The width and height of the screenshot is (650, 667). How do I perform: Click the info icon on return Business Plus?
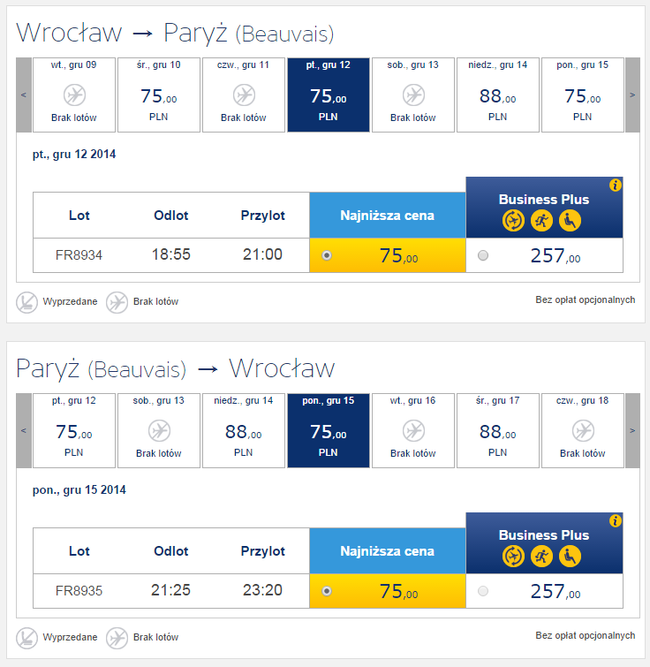click(x=615, y=521)
